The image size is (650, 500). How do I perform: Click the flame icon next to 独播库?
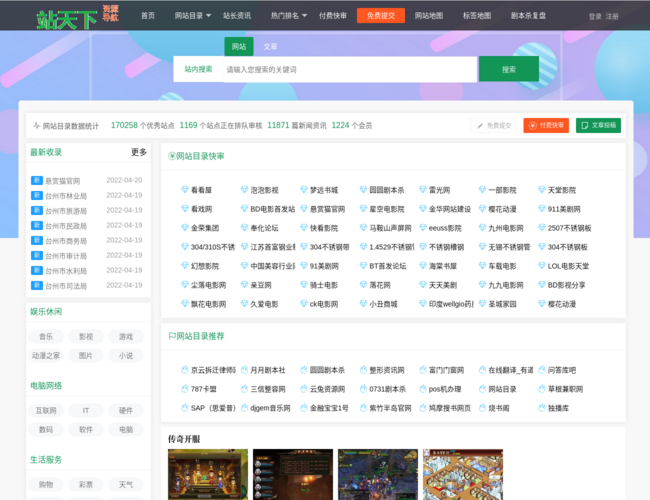542,408
